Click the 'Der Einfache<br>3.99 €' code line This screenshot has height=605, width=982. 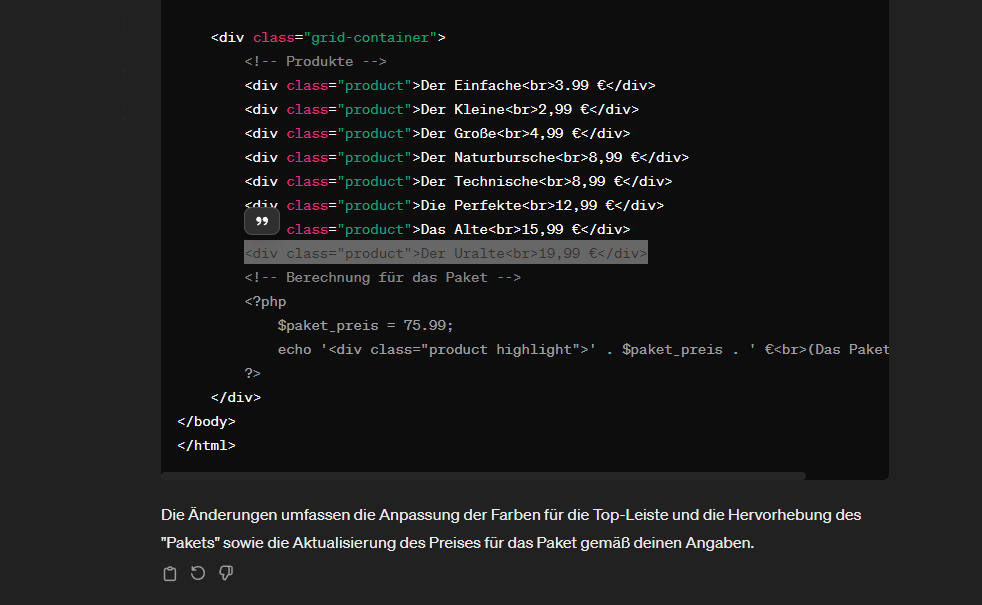[x=450, y=85]
